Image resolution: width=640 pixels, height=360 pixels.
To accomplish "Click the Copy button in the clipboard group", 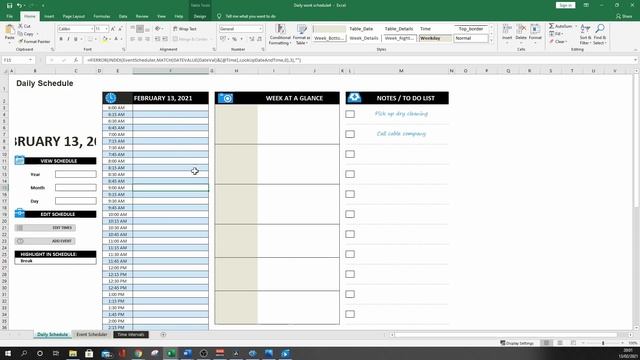I will point(26,34).
